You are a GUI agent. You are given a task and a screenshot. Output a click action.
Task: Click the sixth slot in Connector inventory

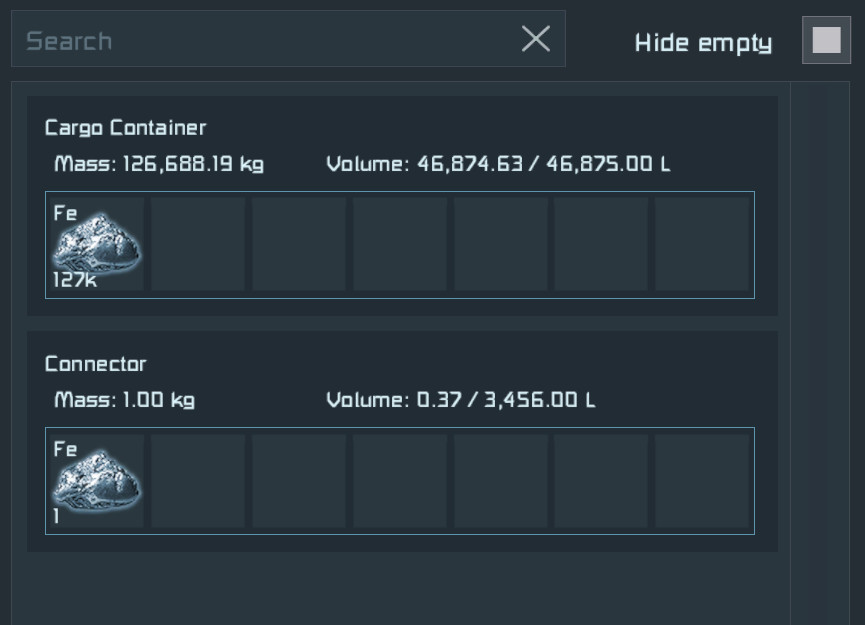[600, 480]
